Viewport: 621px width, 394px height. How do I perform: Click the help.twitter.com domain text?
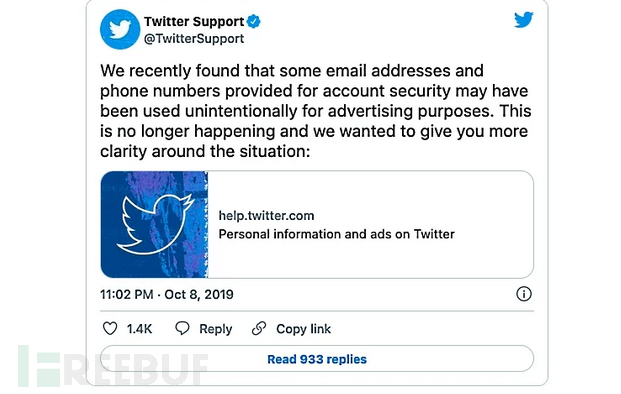(266, 216)
